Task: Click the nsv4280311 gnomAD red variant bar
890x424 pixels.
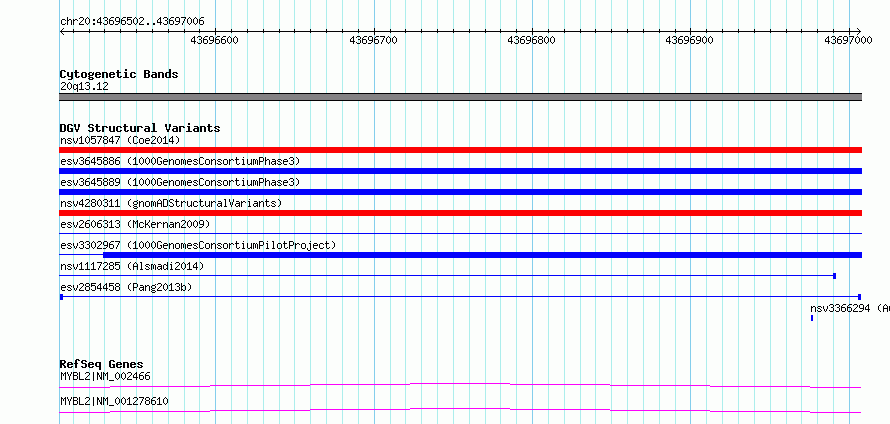Action: pos(460,213)
